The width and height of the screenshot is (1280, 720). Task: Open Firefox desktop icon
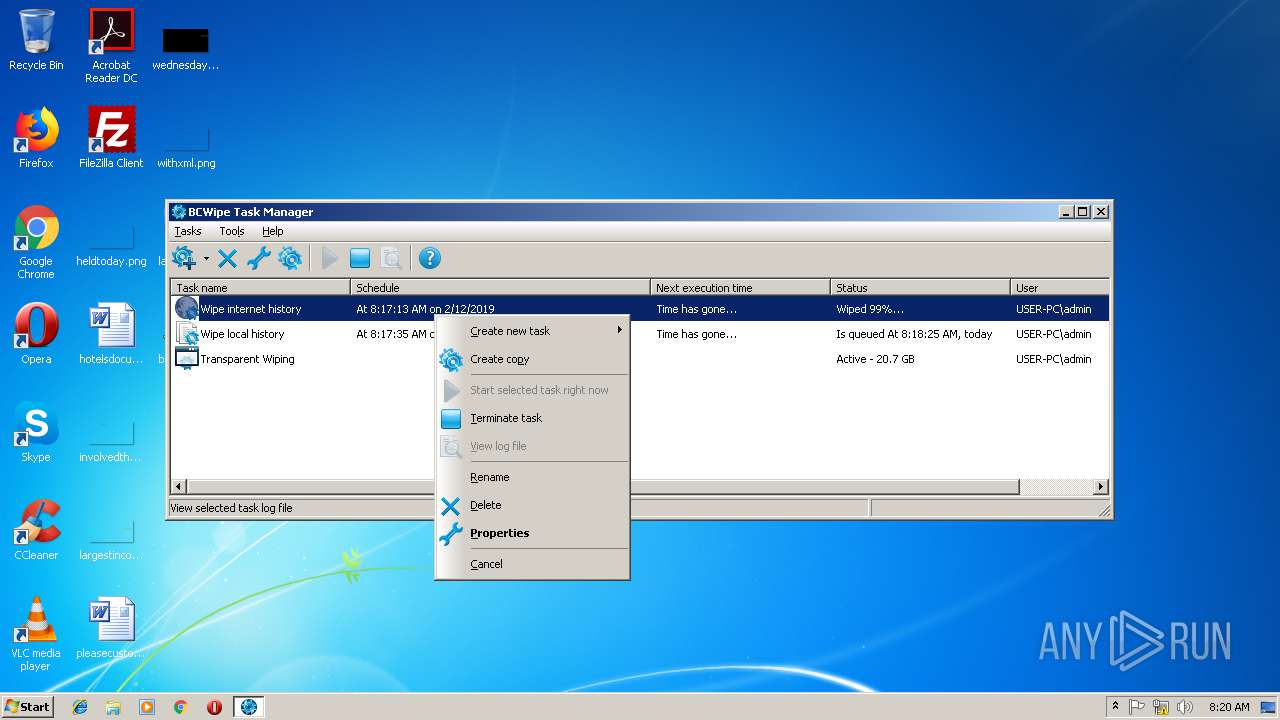click(36, 138)
